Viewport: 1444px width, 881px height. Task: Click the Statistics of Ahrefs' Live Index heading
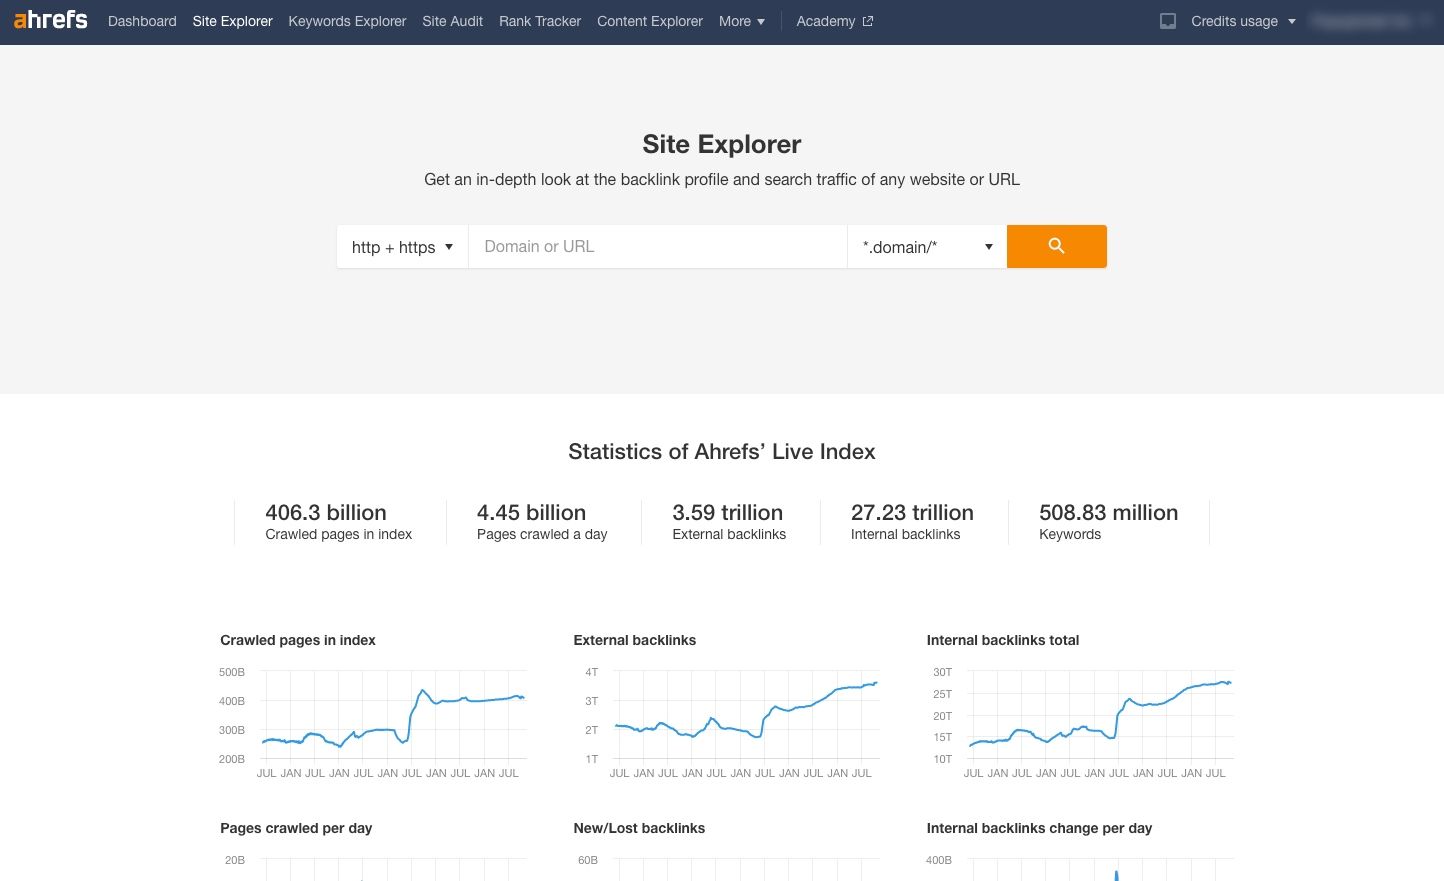(x=722, y=452)
